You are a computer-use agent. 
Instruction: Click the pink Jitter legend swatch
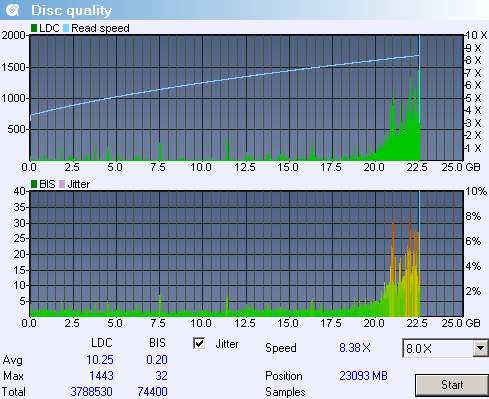click(x=62, y=184)
